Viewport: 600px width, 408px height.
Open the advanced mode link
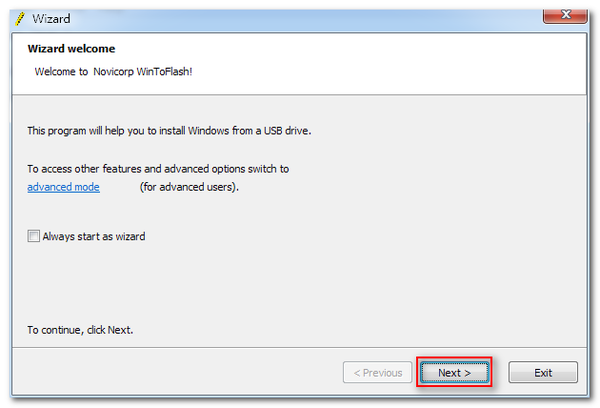[x=64, y=187]
